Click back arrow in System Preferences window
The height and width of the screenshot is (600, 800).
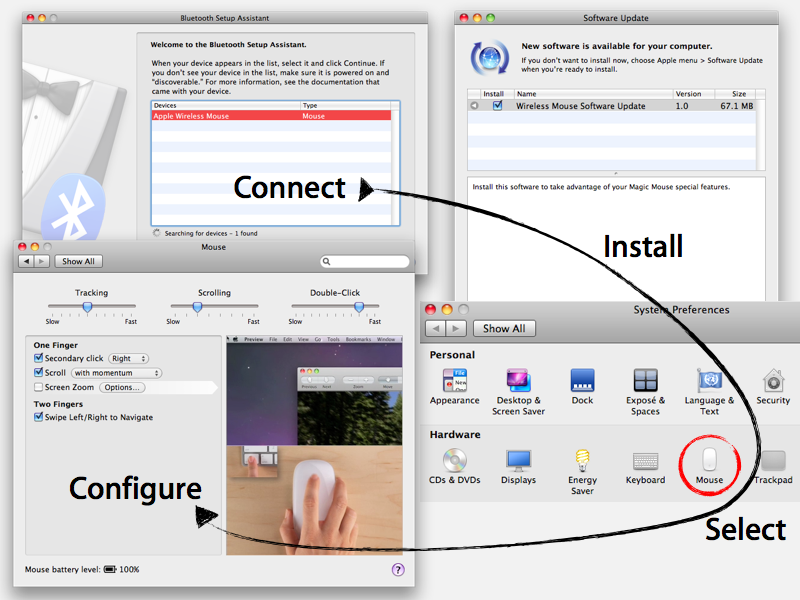coord(435,329)
